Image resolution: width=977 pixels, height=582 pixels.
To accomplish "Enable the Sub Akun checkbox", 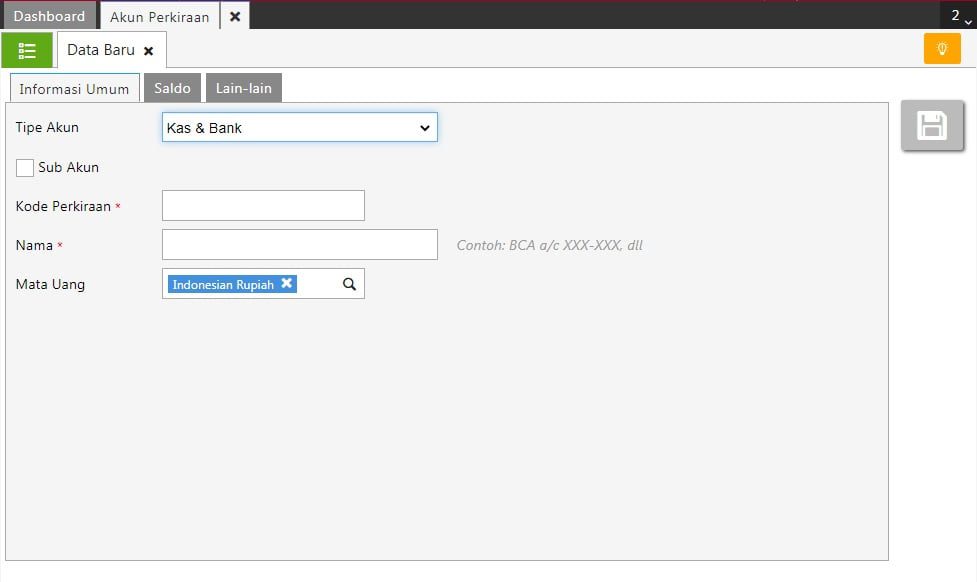I will 25,168.
